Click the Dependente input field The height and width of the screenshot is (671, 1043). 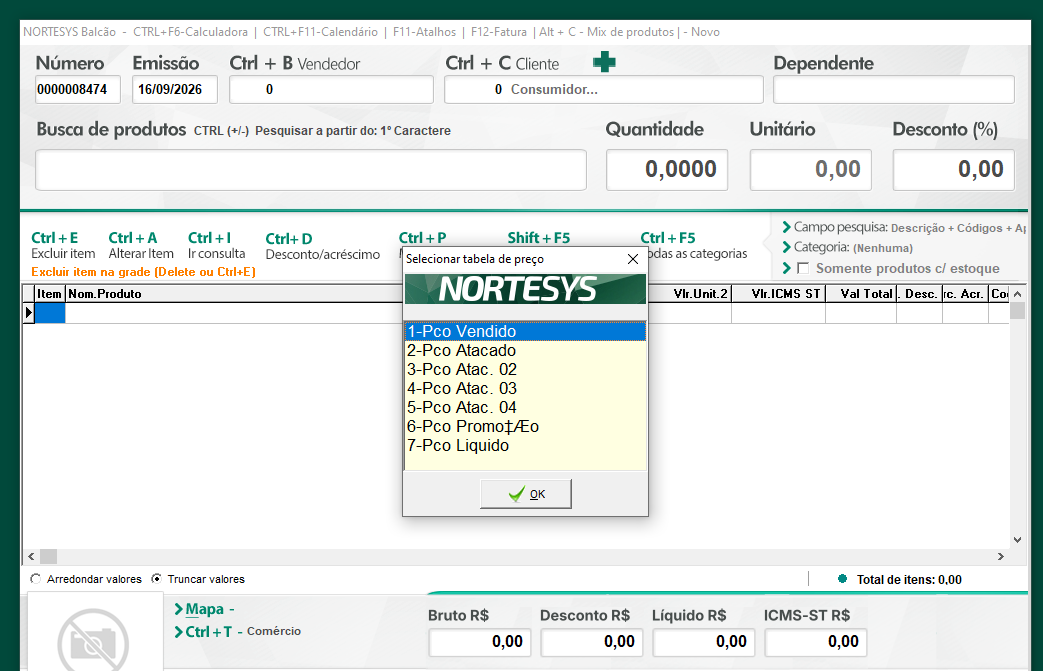click(x=894, y=90)
